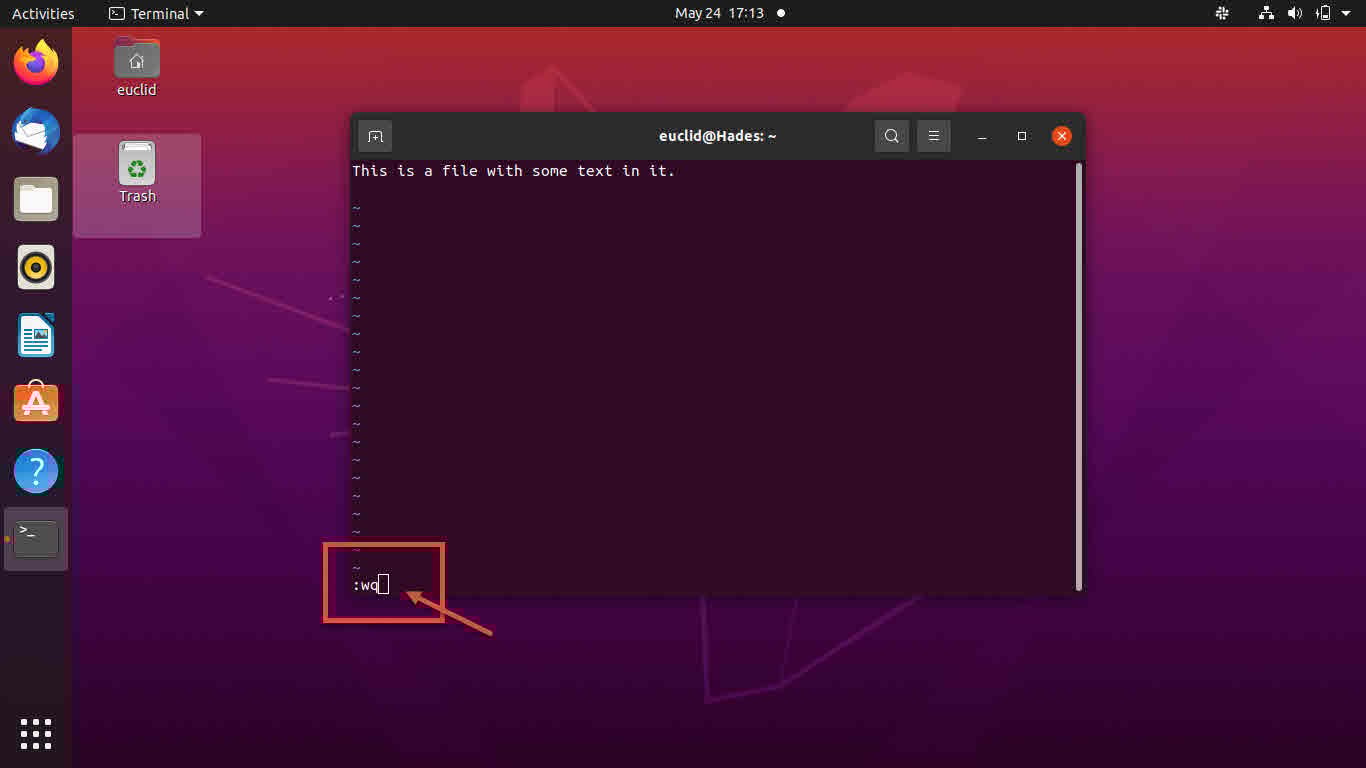Viewport: 1366px width, 768px height.
Task: Open the clock and calendar panel
Action: click(719, 14)
